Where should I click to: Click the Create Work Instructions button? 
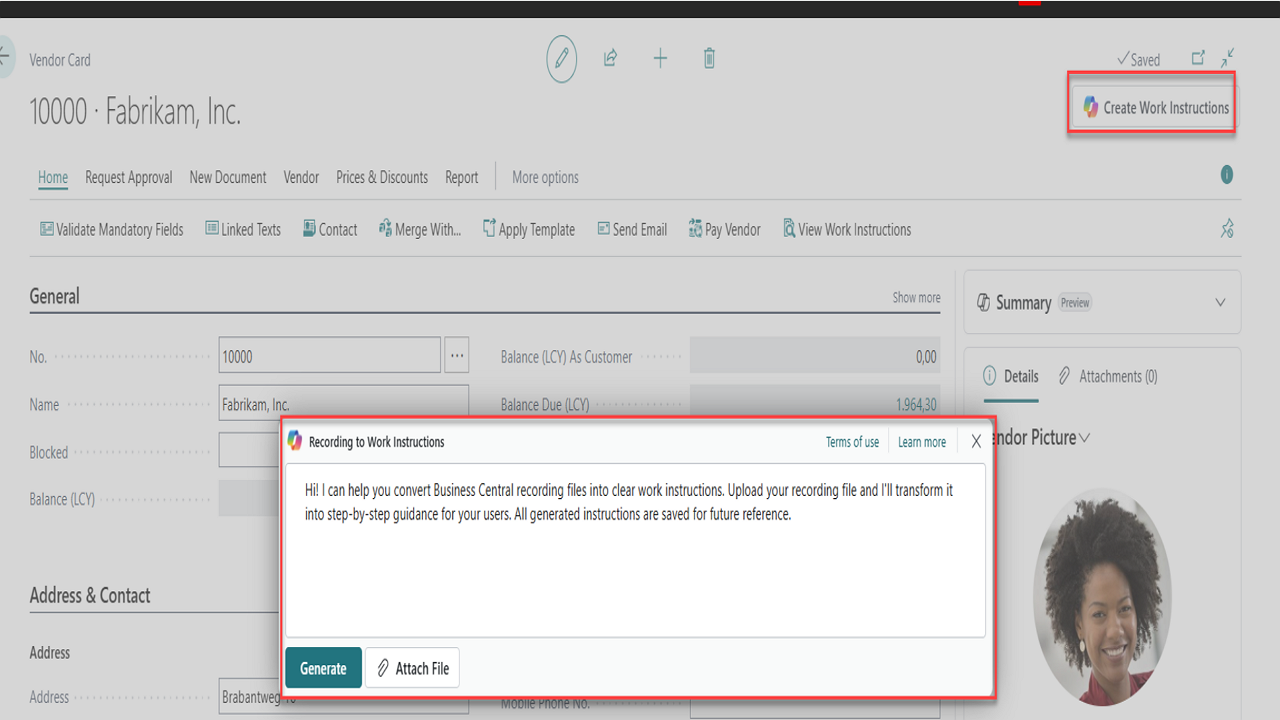(x=1155, y=107)
